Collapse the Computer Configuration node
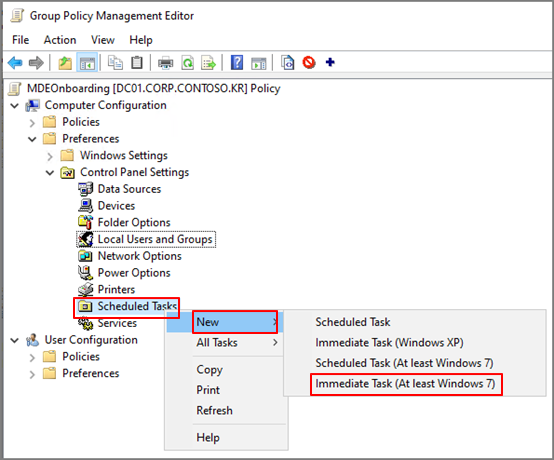554x460 pixels. pos(14,105)
